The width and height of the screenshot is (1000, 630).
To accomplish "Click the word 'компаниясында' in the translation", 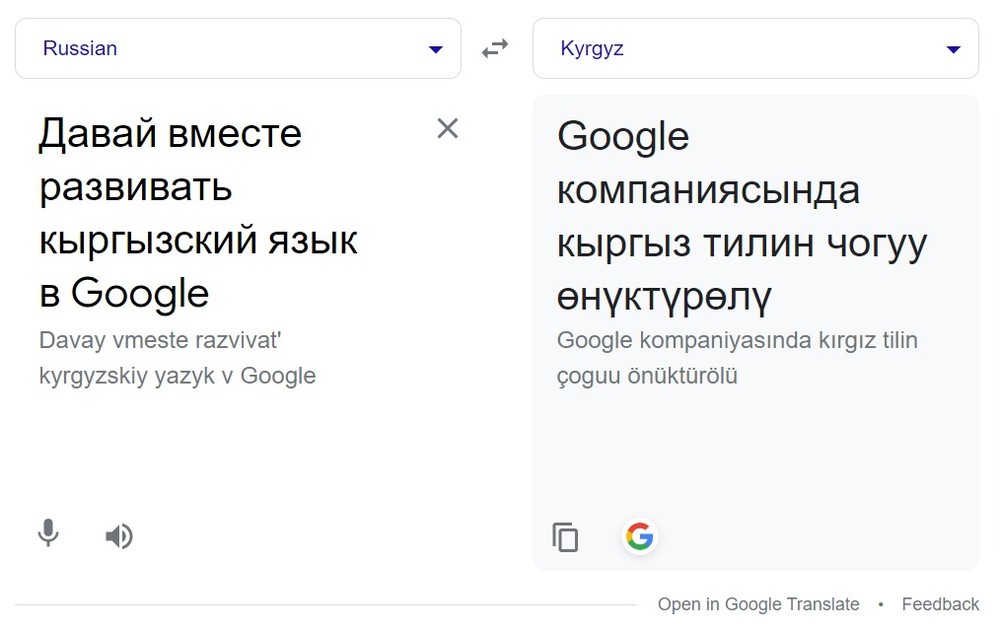I will coord(708,190).
